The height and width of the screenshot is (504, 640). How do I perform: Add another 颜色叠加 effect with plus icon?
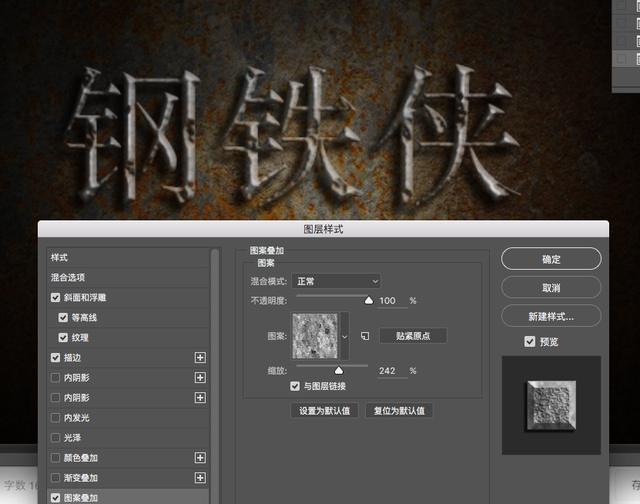200,458
